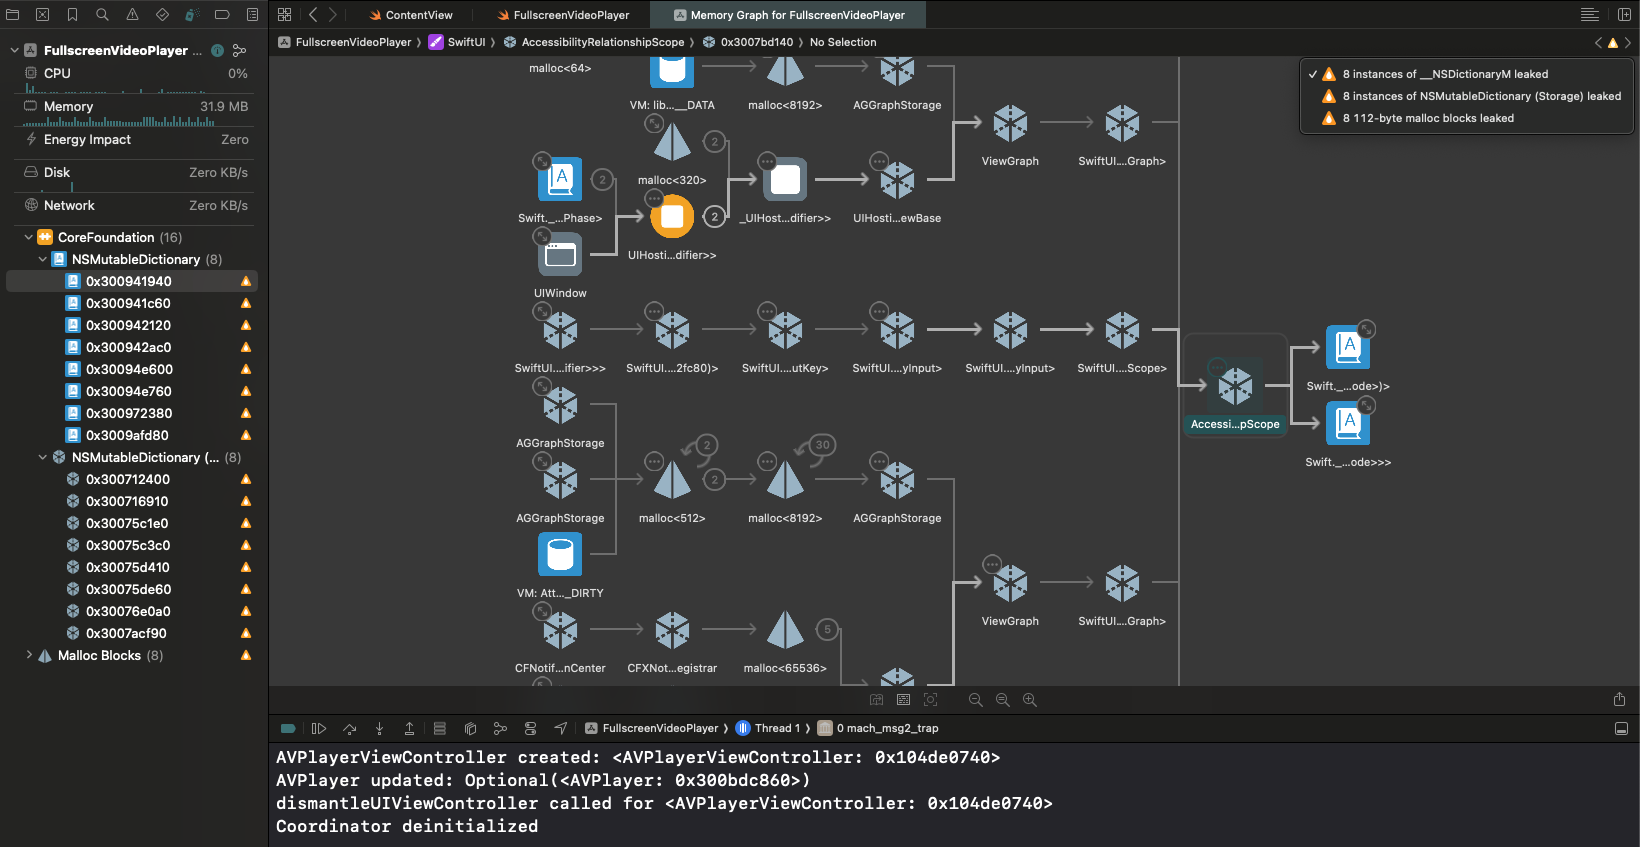This screenshot has width=1640, height=847.
Task: Switch to the ContentView tab
Action: click(x=418, y=15)
